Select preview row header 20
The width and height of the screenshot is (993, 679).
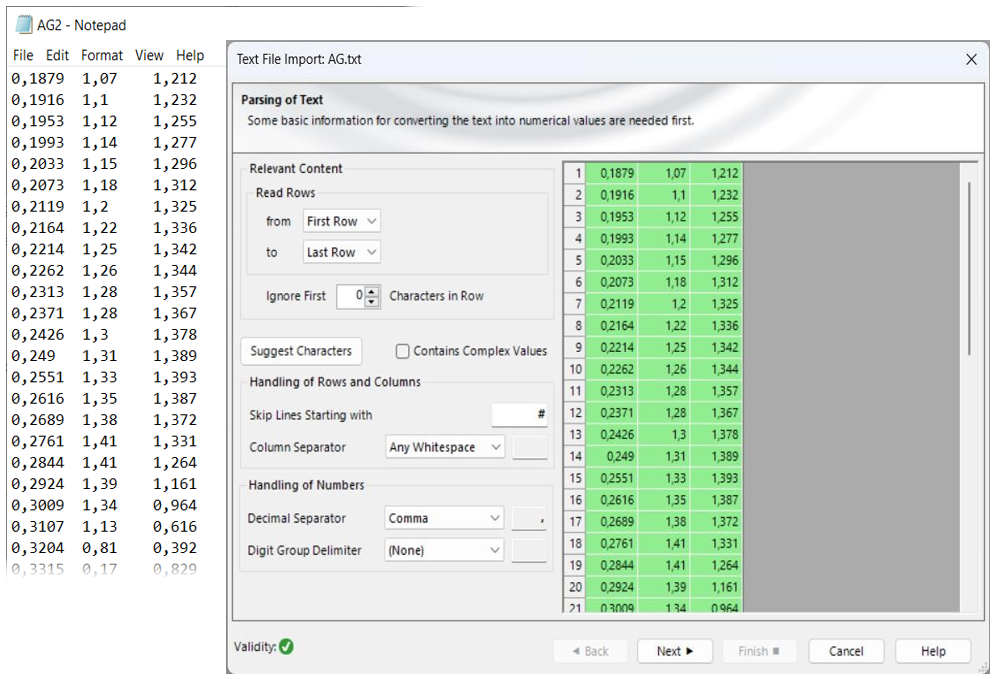[x=575, y=587]
